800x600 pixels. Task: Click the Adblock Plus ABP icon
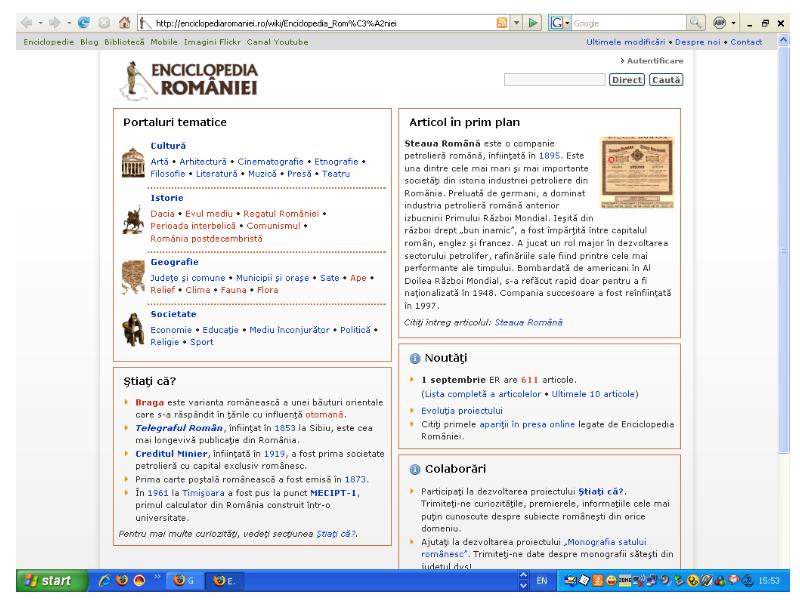click(719, 23)
